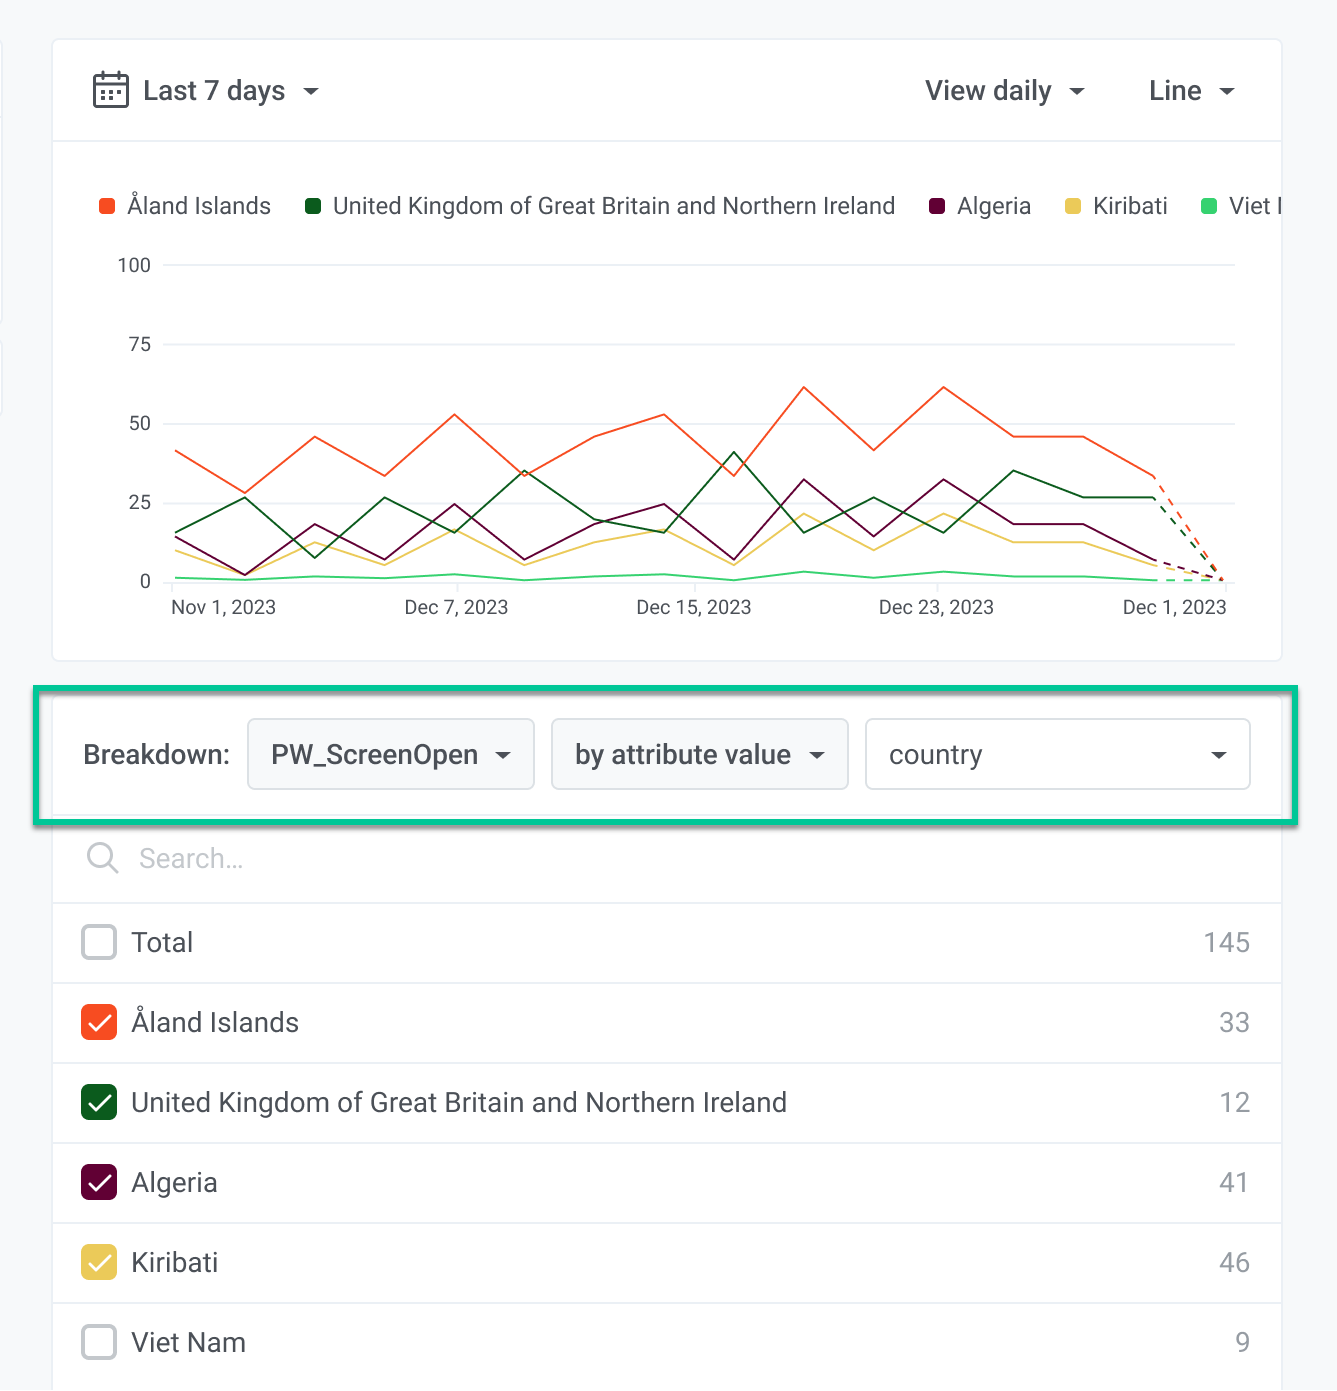Click the yellow Kiribati legend marker
1337x1391 pixels.
click(x=1073, y=206)
